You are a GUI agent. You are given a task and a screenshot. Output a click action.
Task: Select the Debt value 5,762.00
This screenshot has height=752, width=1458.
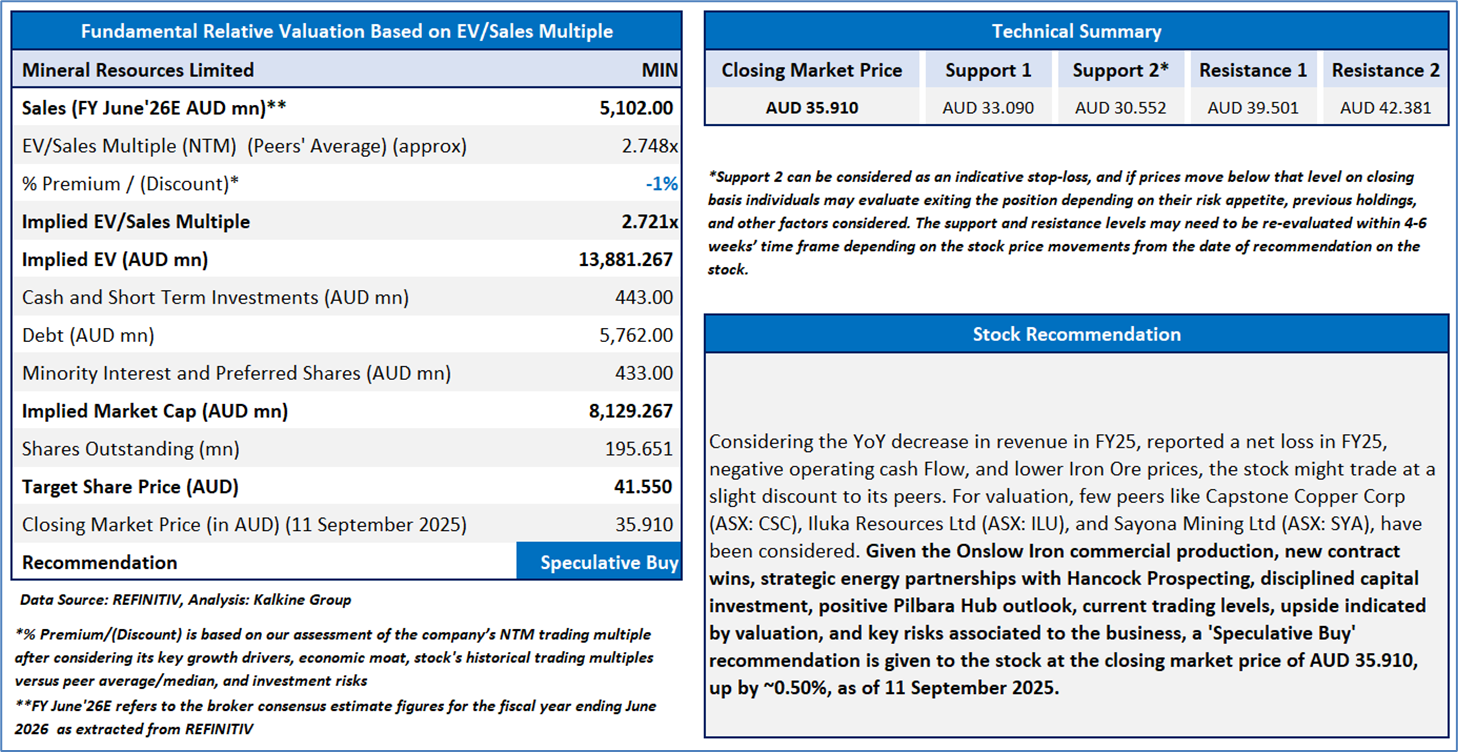636,335
